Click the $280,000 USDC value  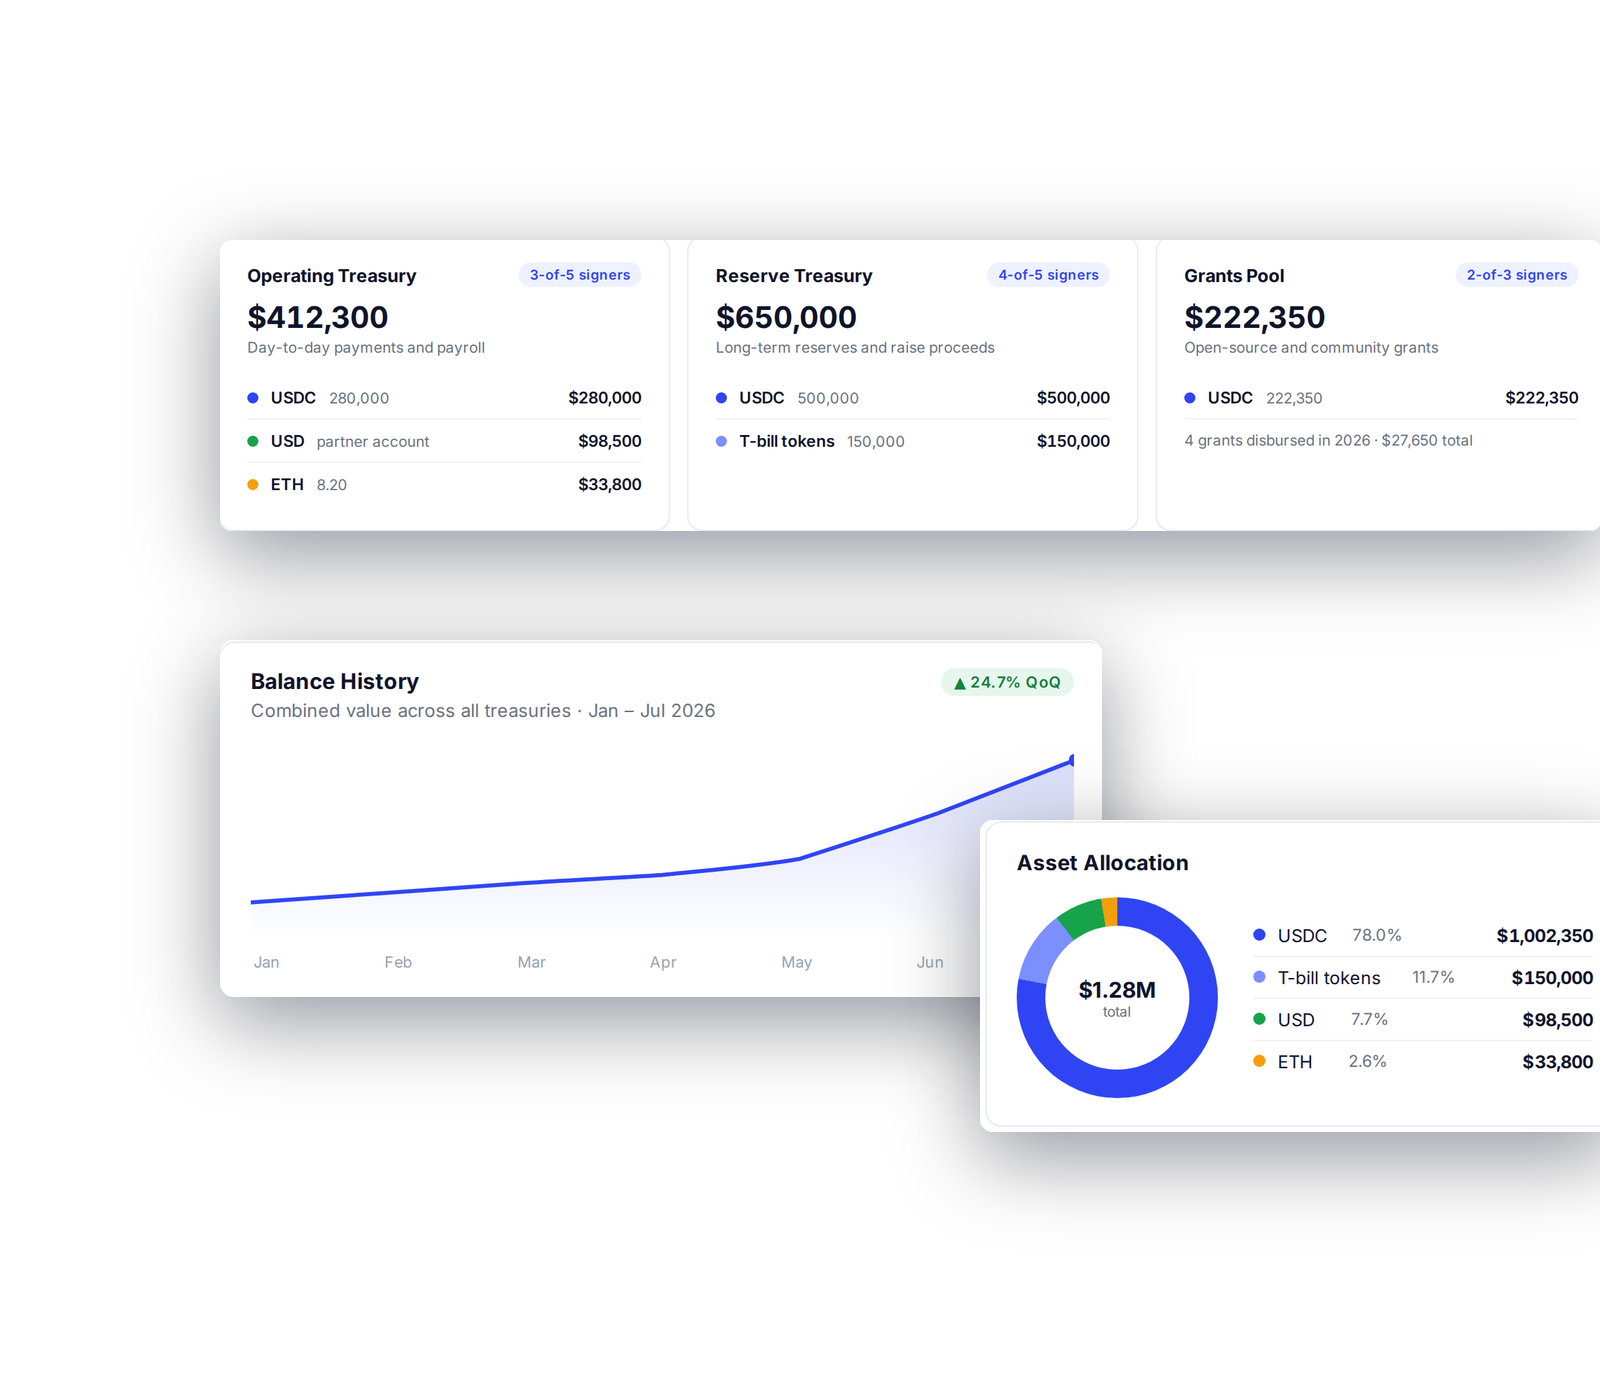click(605, 398)
